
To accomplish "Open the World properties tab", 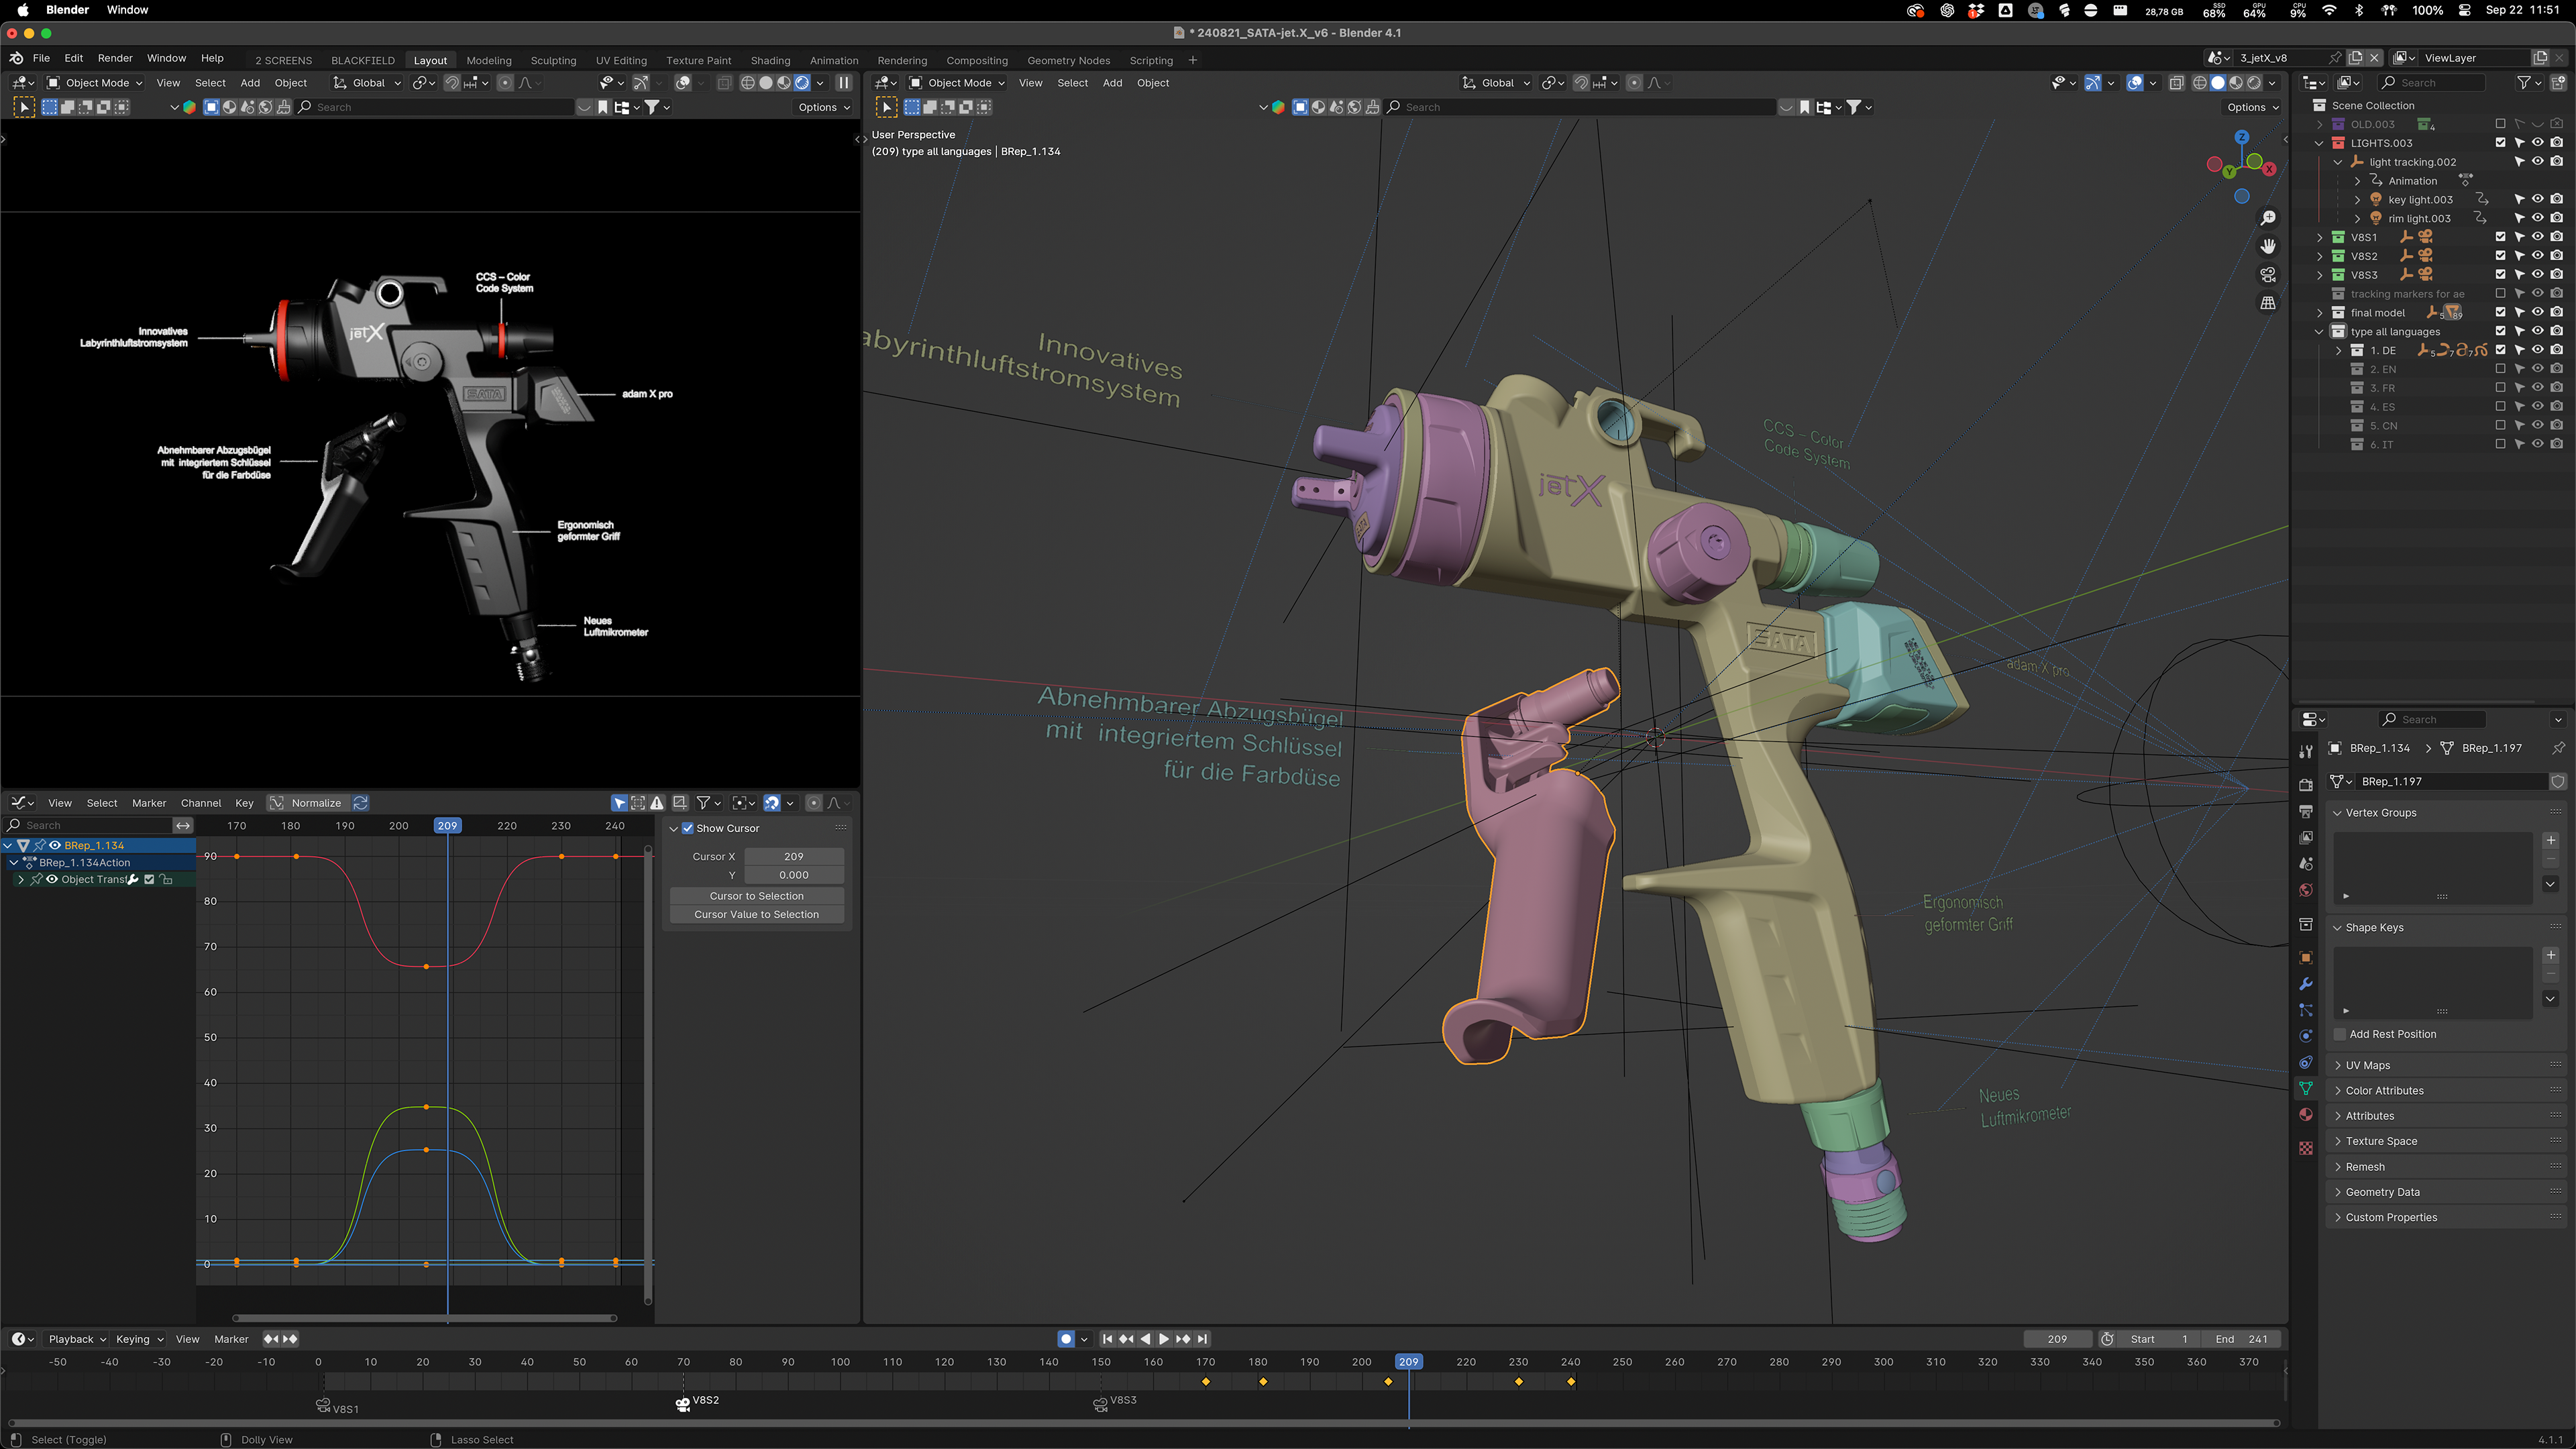I will coord(2305,890).
